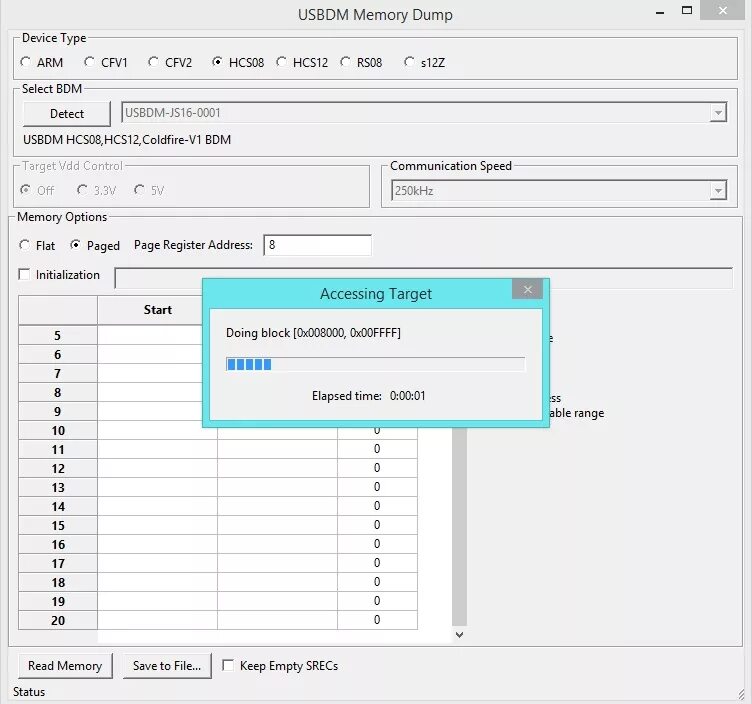This screenshot has height=704, width=752.
Task: Click the Elapsed time 0:00:01 value
Action: [407, 396]
